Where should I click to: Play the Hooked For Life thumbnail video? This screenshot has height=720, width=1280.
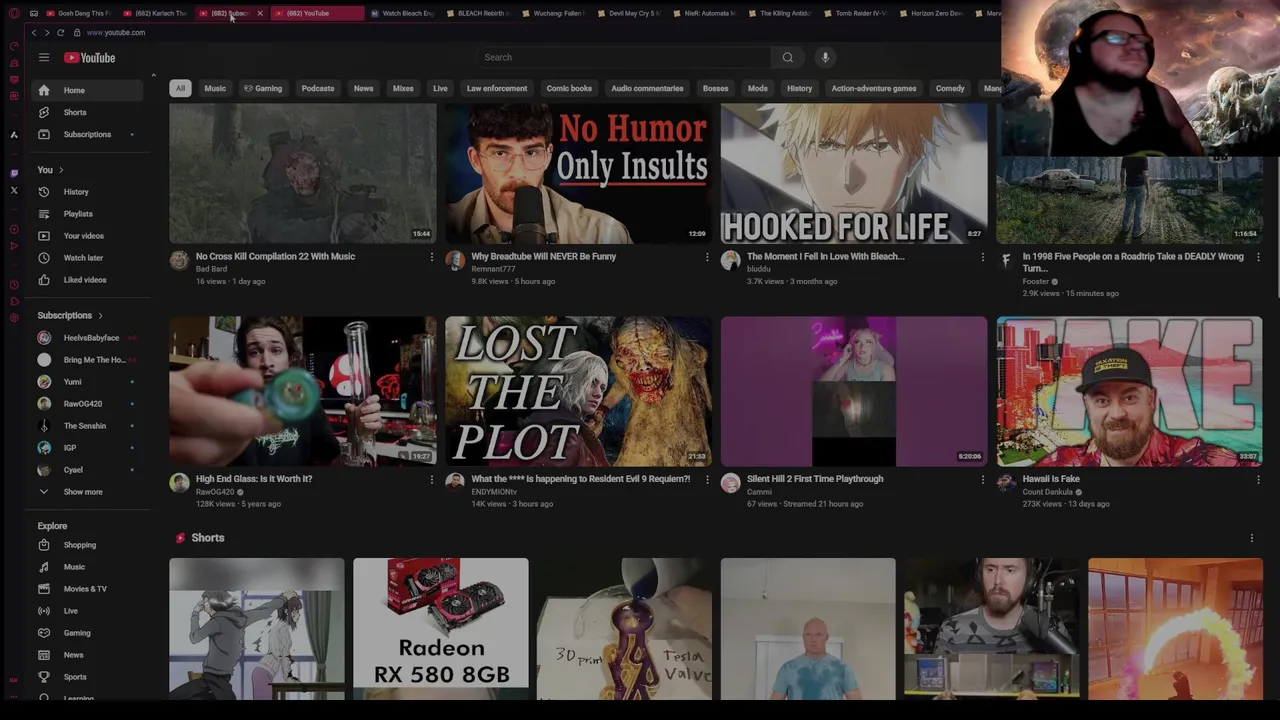click(x=854, y=174)
